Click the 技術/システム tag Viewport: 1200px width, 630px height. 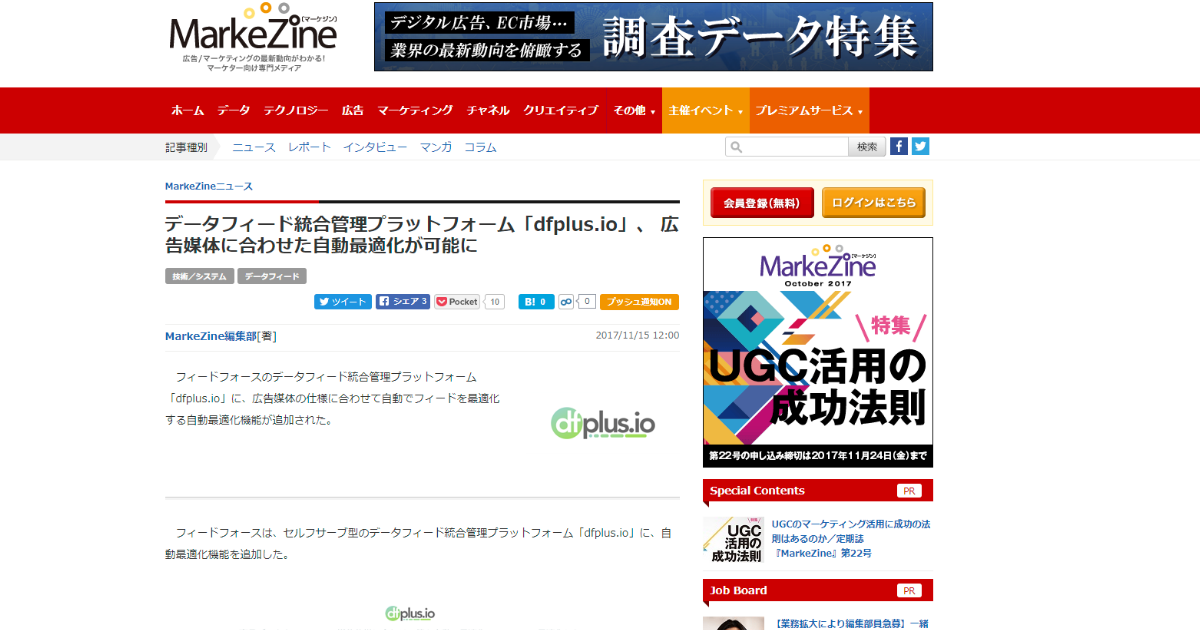[199, 276]
